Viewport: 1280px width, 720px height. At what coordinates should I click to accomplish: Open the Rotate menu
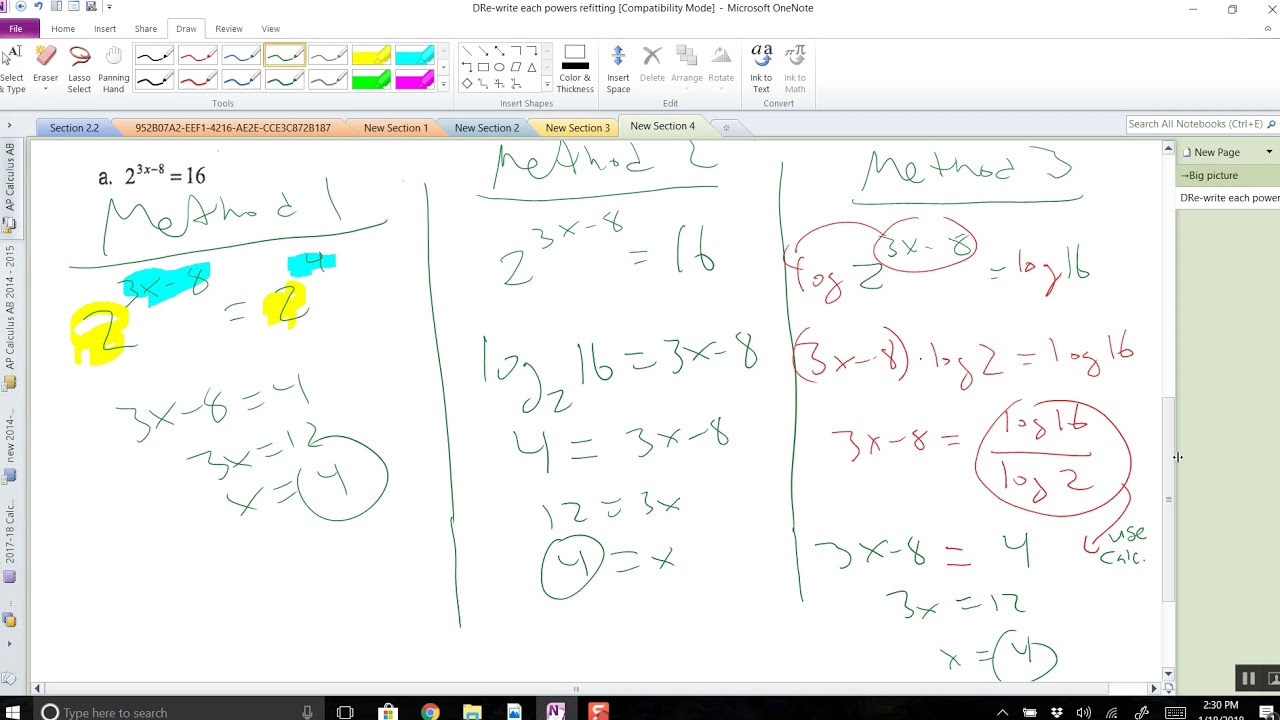(721, 65)
